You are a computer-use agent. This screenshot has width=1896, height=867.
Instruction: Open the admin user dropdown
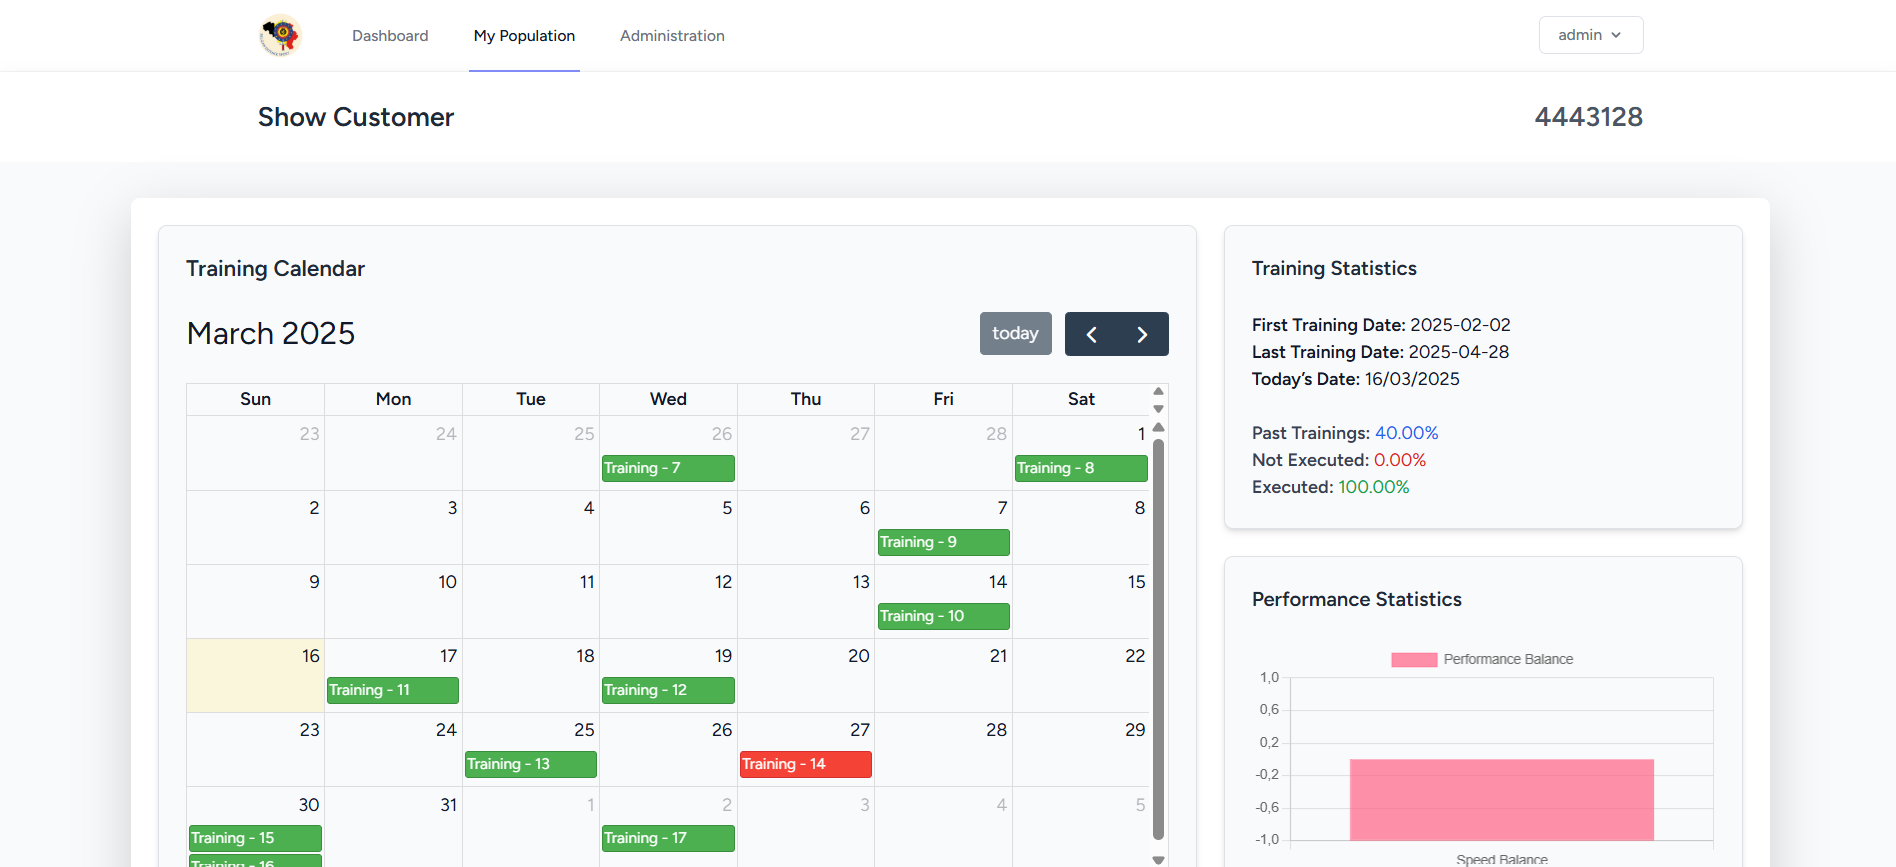pyautogui.click(x=1590, y=35)
